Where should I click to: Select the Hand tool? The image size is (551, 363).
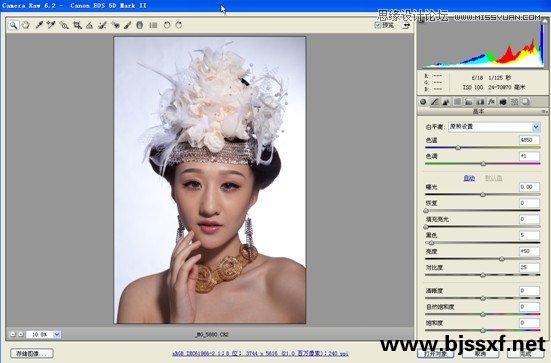26,25
